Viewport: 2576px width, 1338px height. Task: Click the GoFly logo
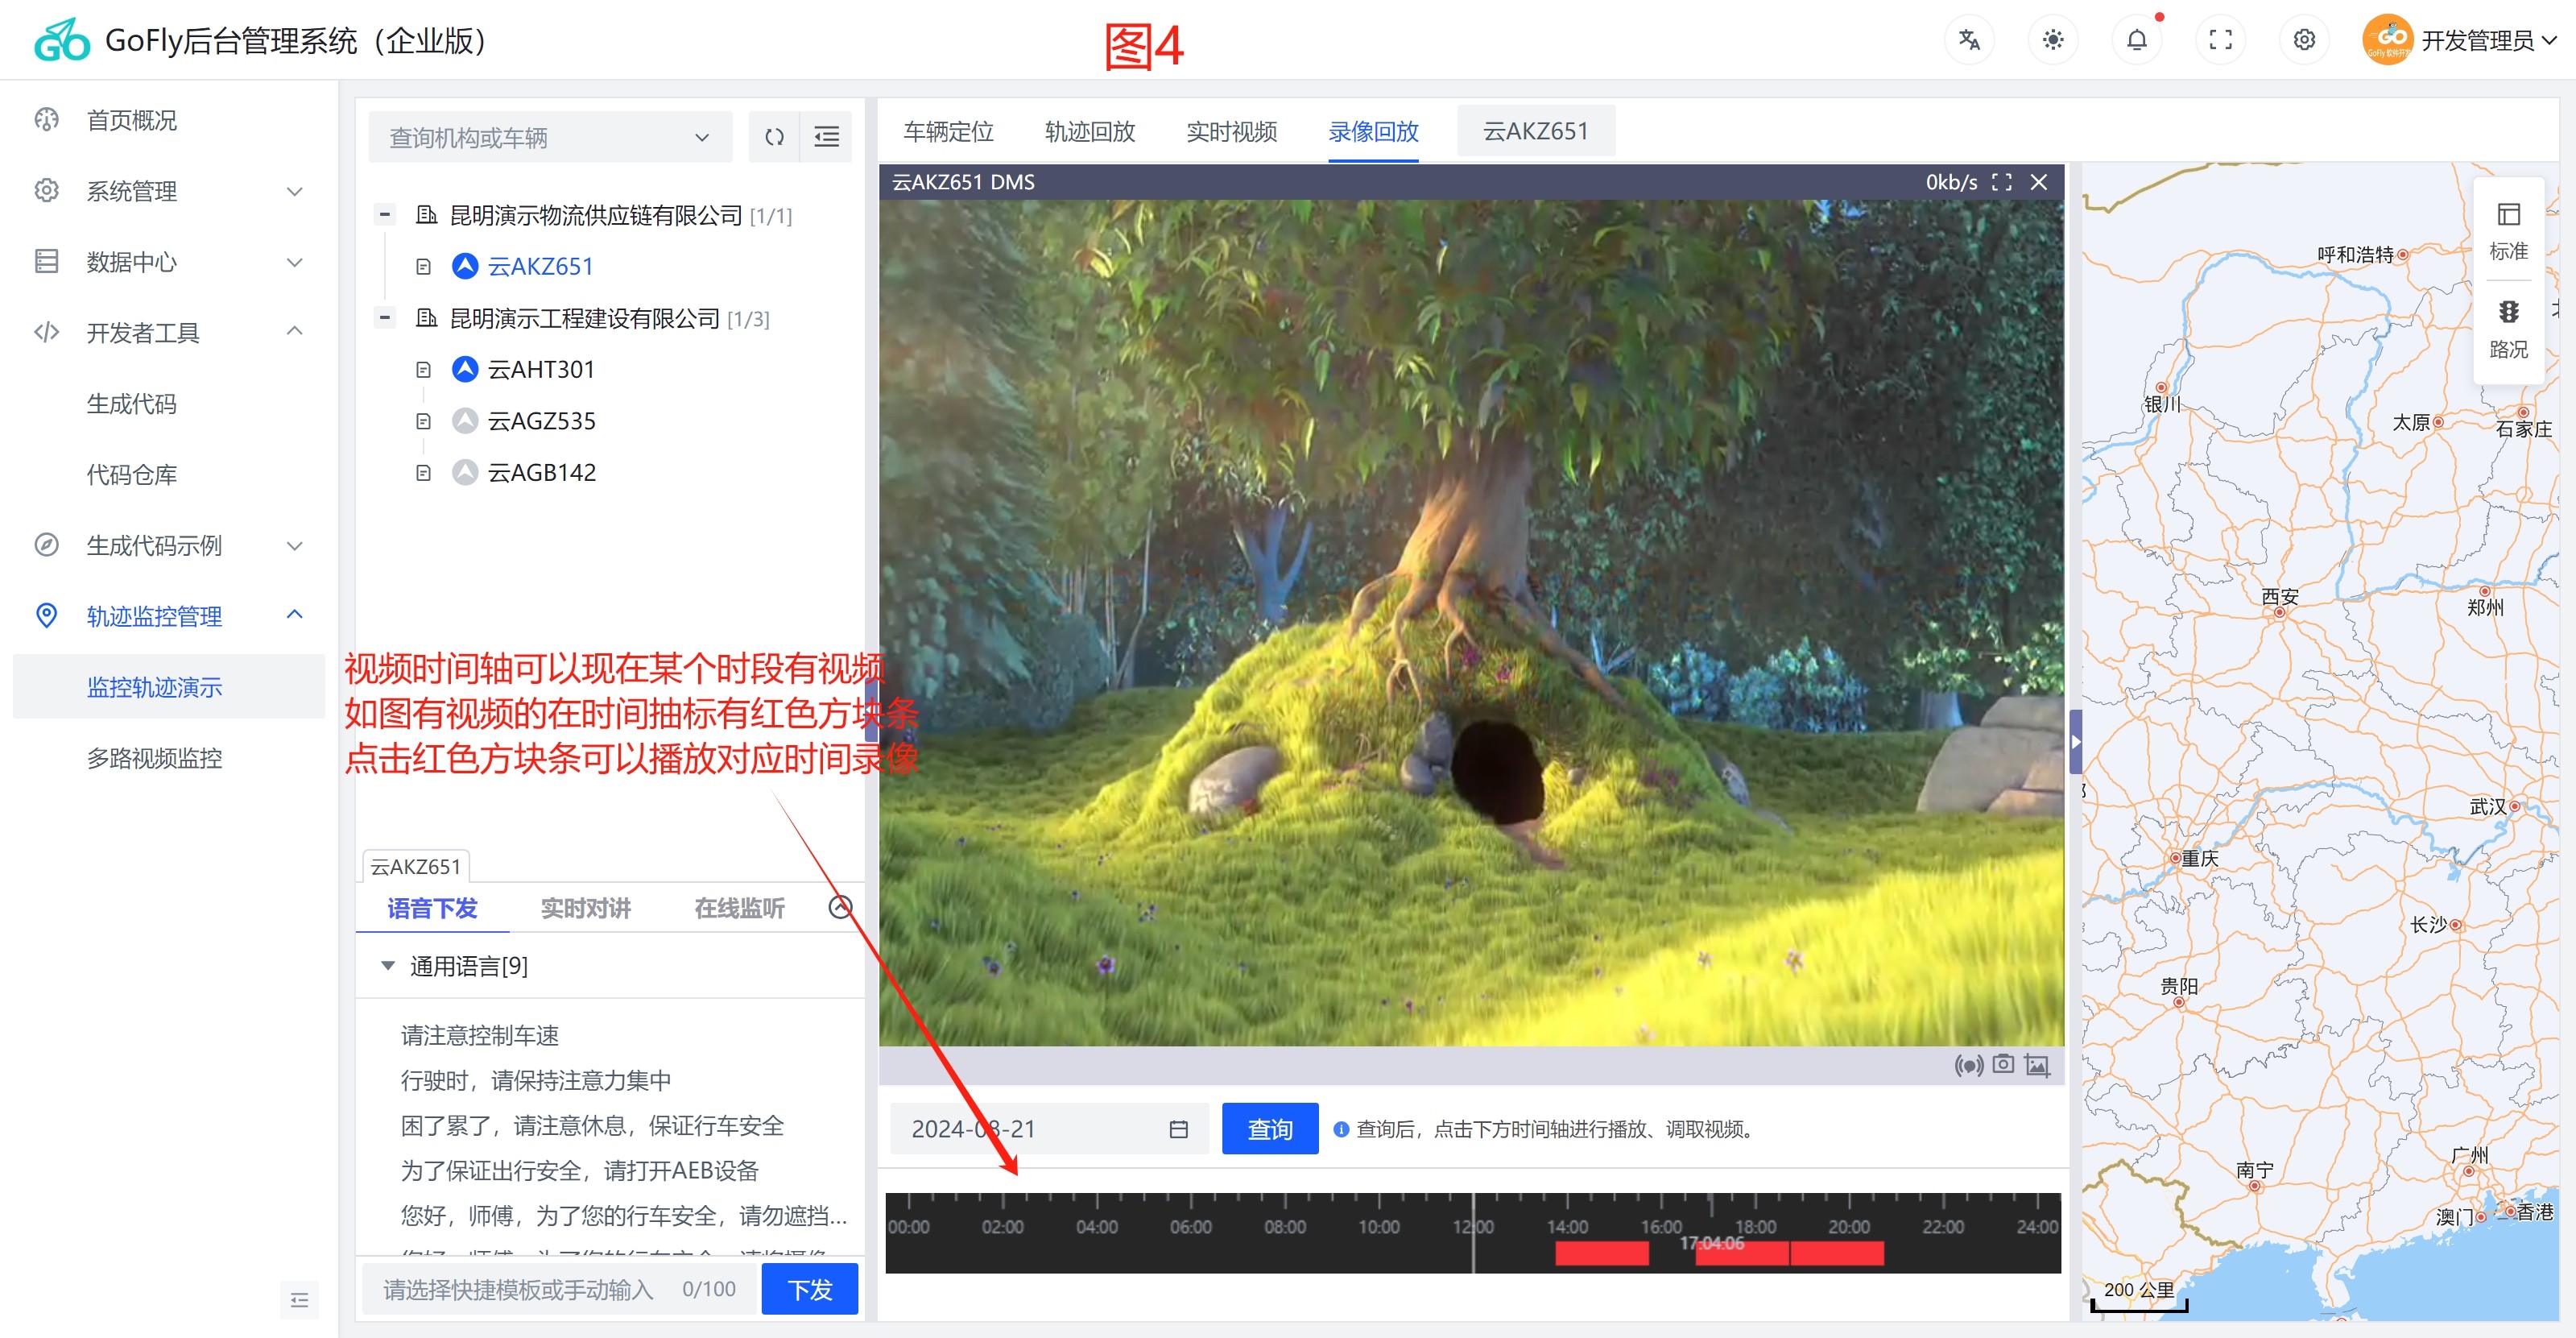coord(62,40)
